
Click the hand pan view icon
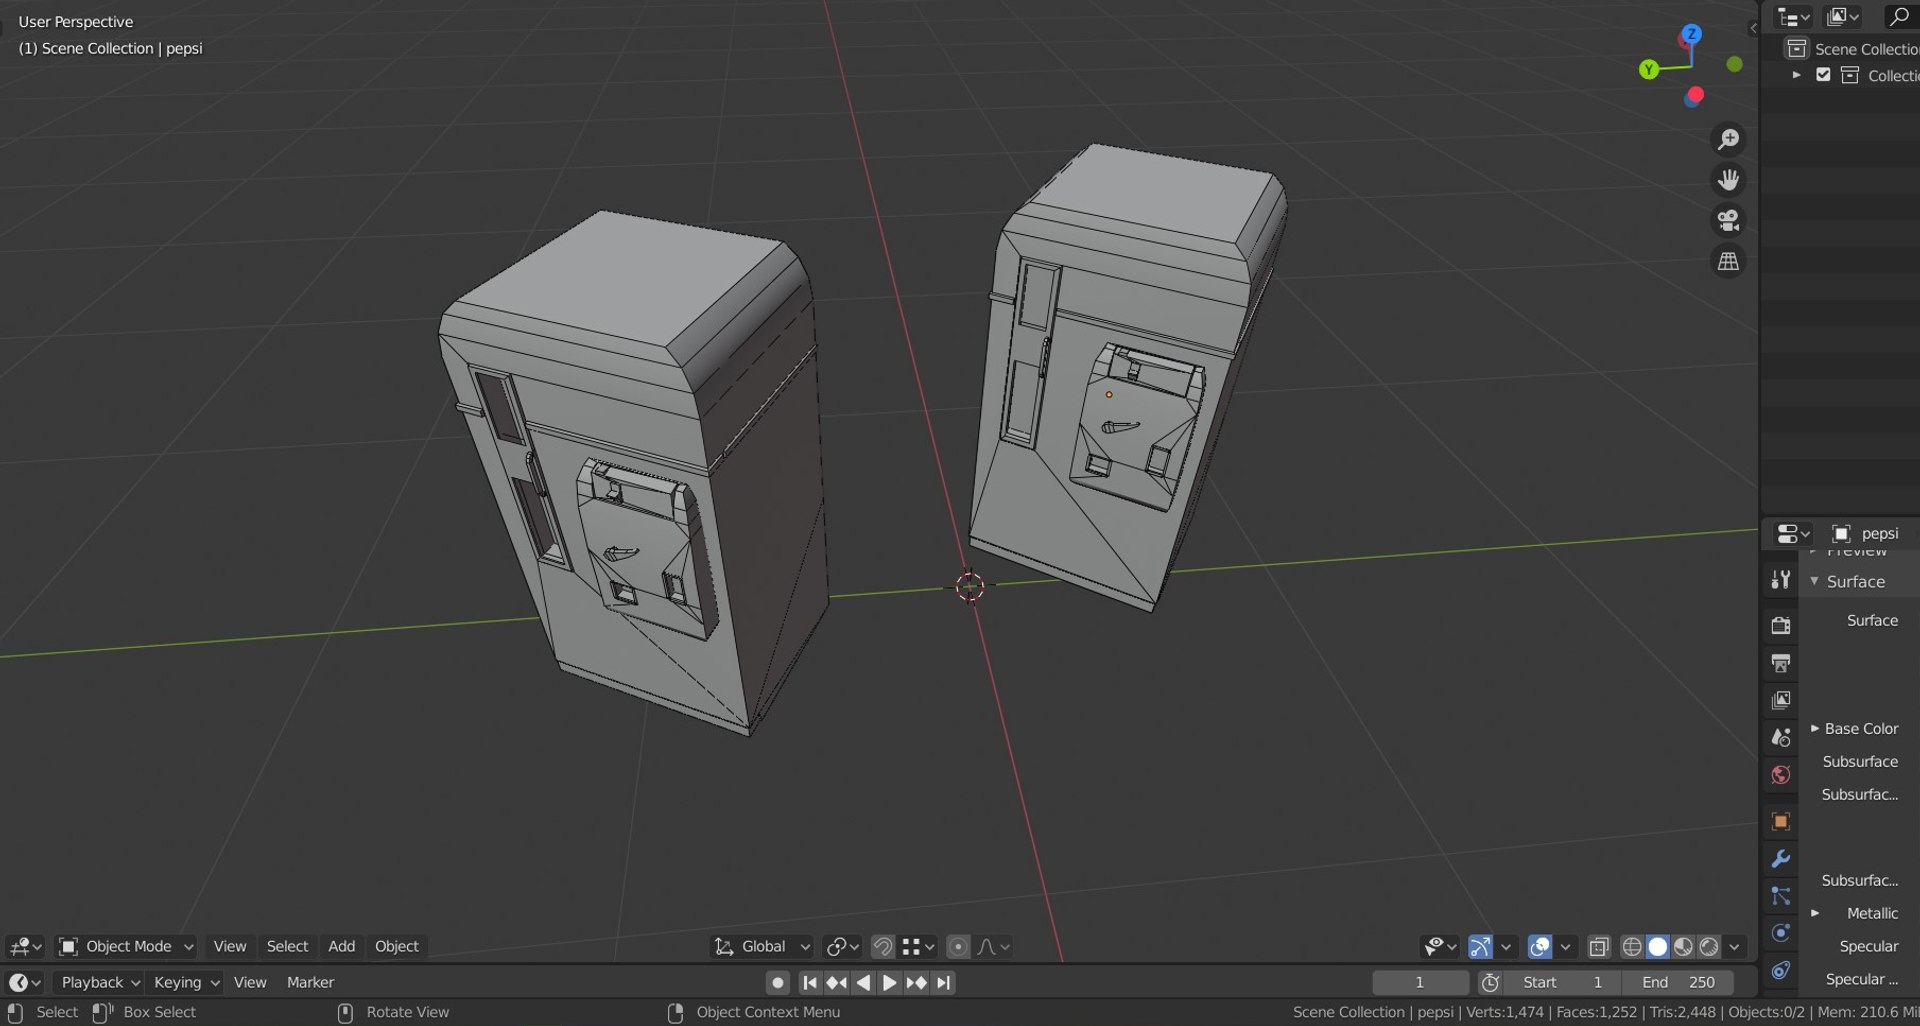point(1728,180)
